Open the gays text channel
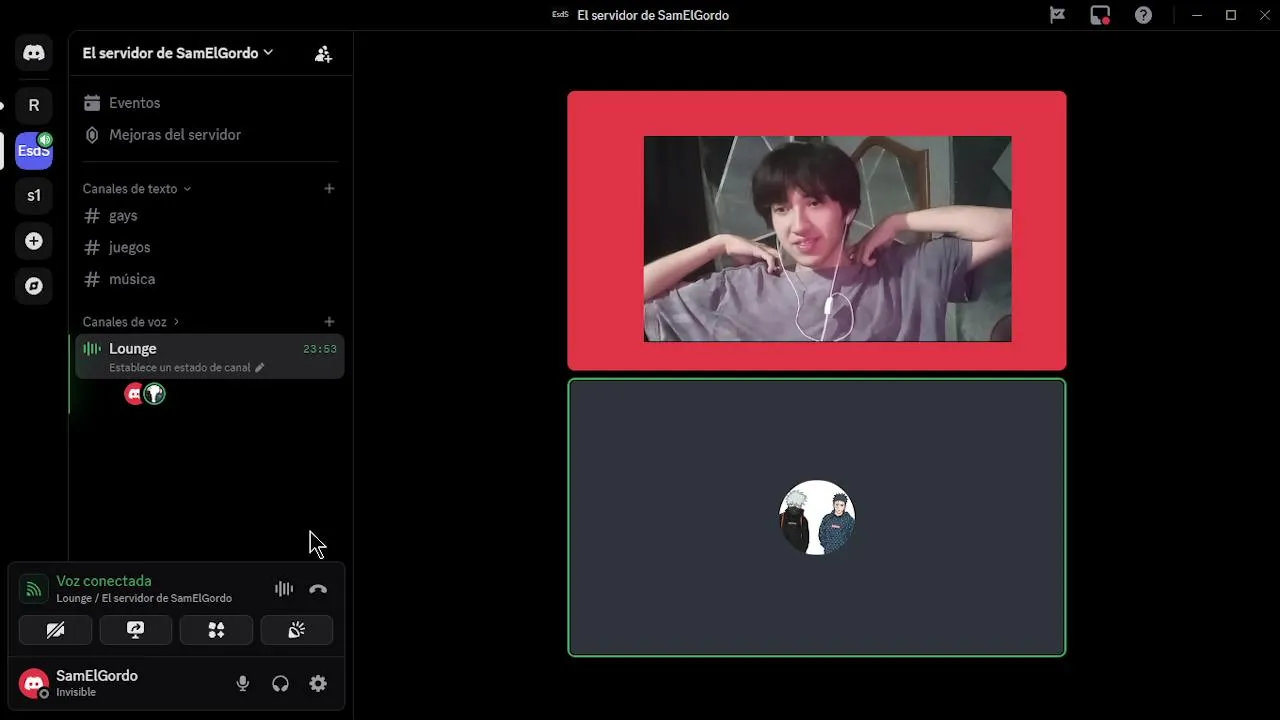The image size is (1280, 720). (x=209, y=216)
